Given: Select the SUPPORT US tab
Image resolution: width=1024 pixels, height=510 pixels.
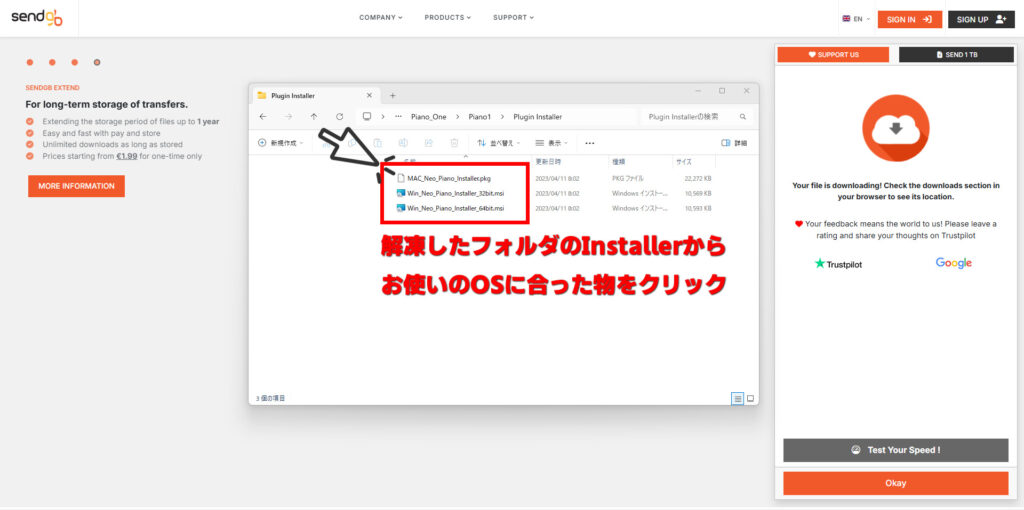Looking at the screenshot, I should pos(833,54).
